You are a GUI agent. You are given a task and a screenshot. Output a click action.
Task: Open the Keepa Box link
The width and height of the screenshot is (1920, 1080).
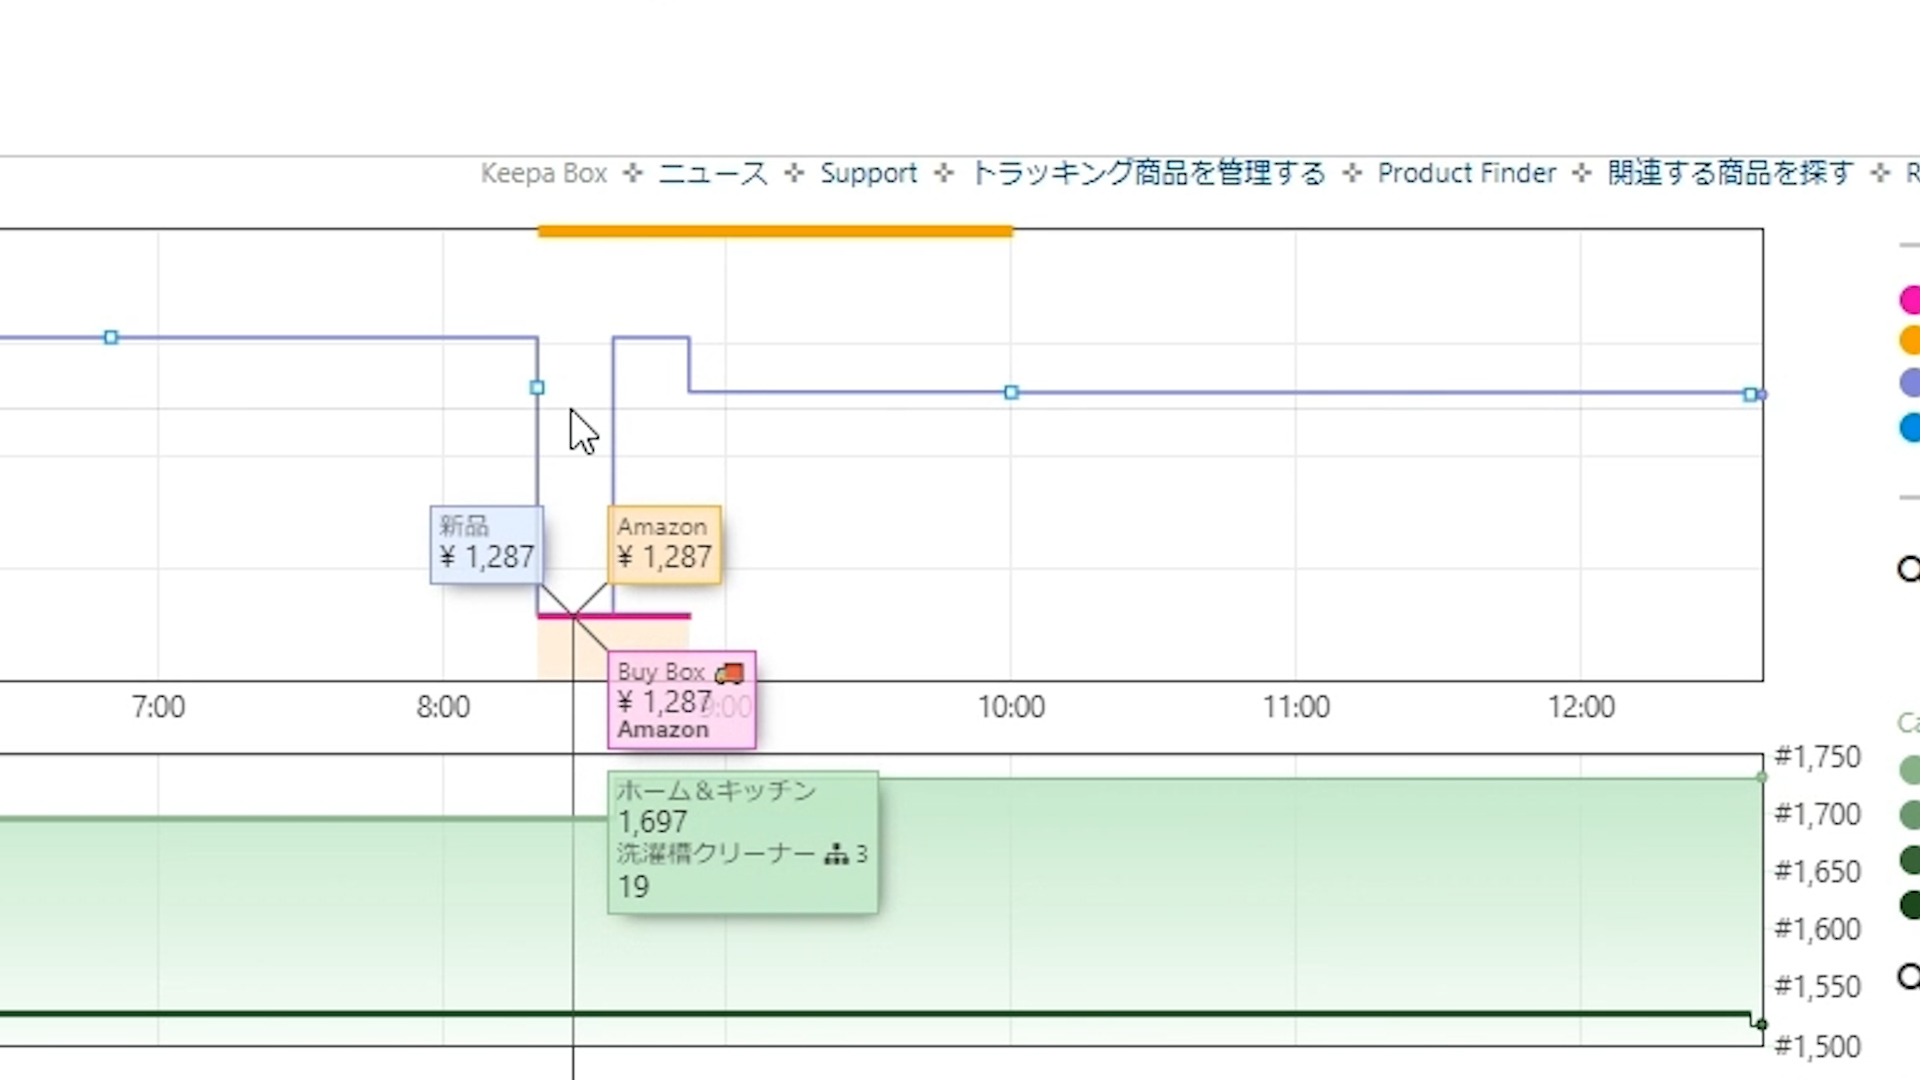click(x=543, y=173)
